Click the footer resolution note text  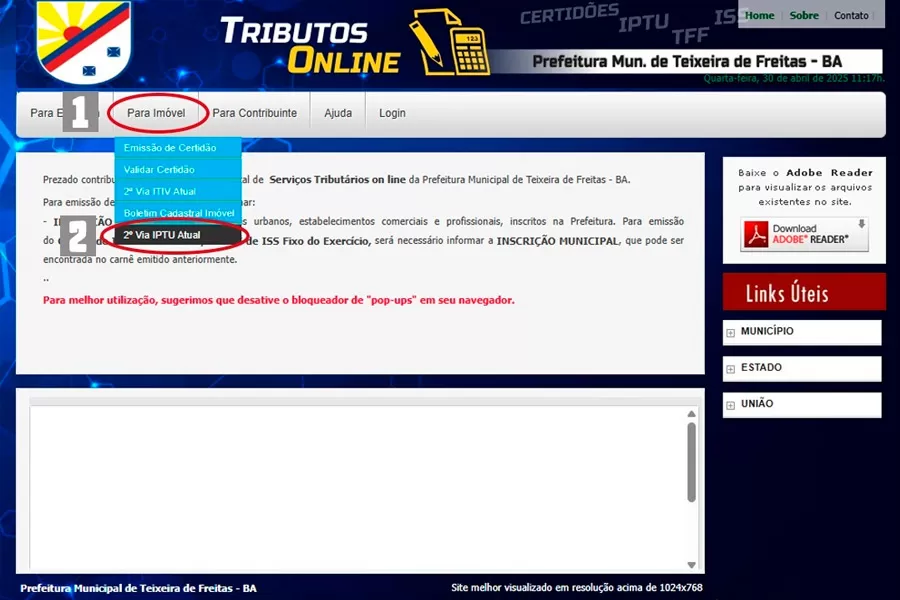click(x=576, y=587)
